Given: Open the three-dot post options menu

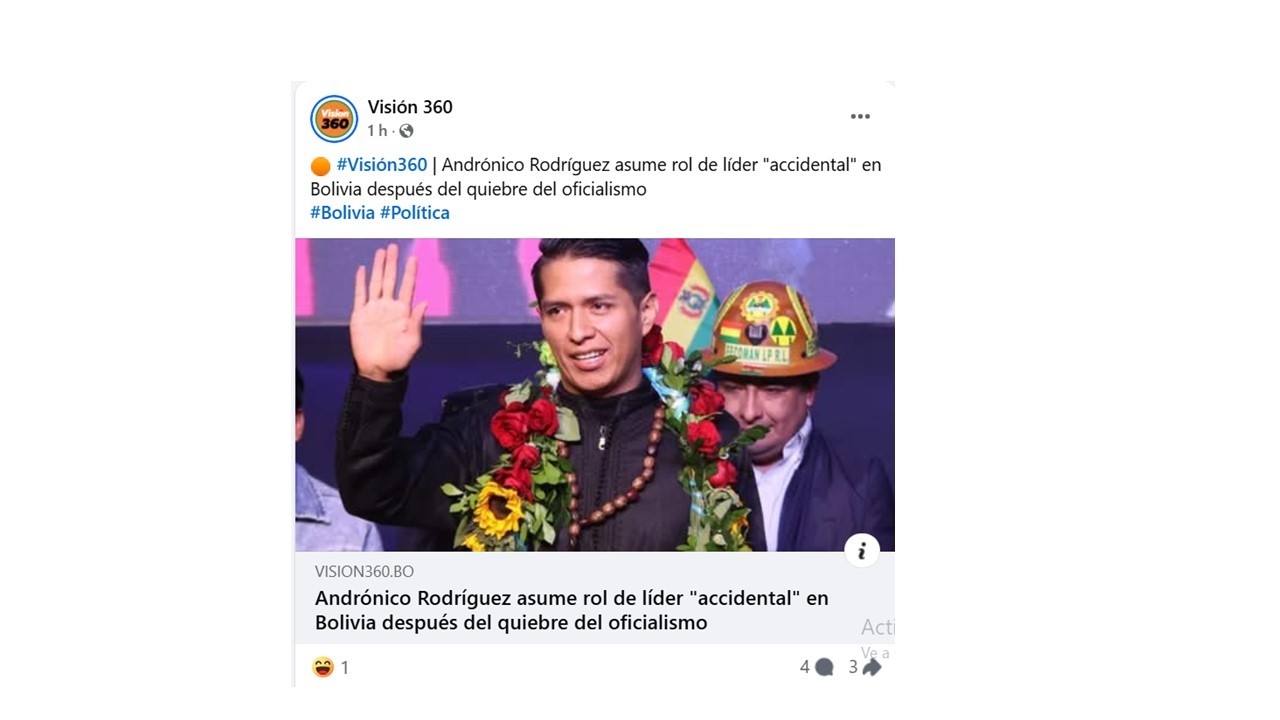Looking at the screenshot, I should tap(860, 117).
